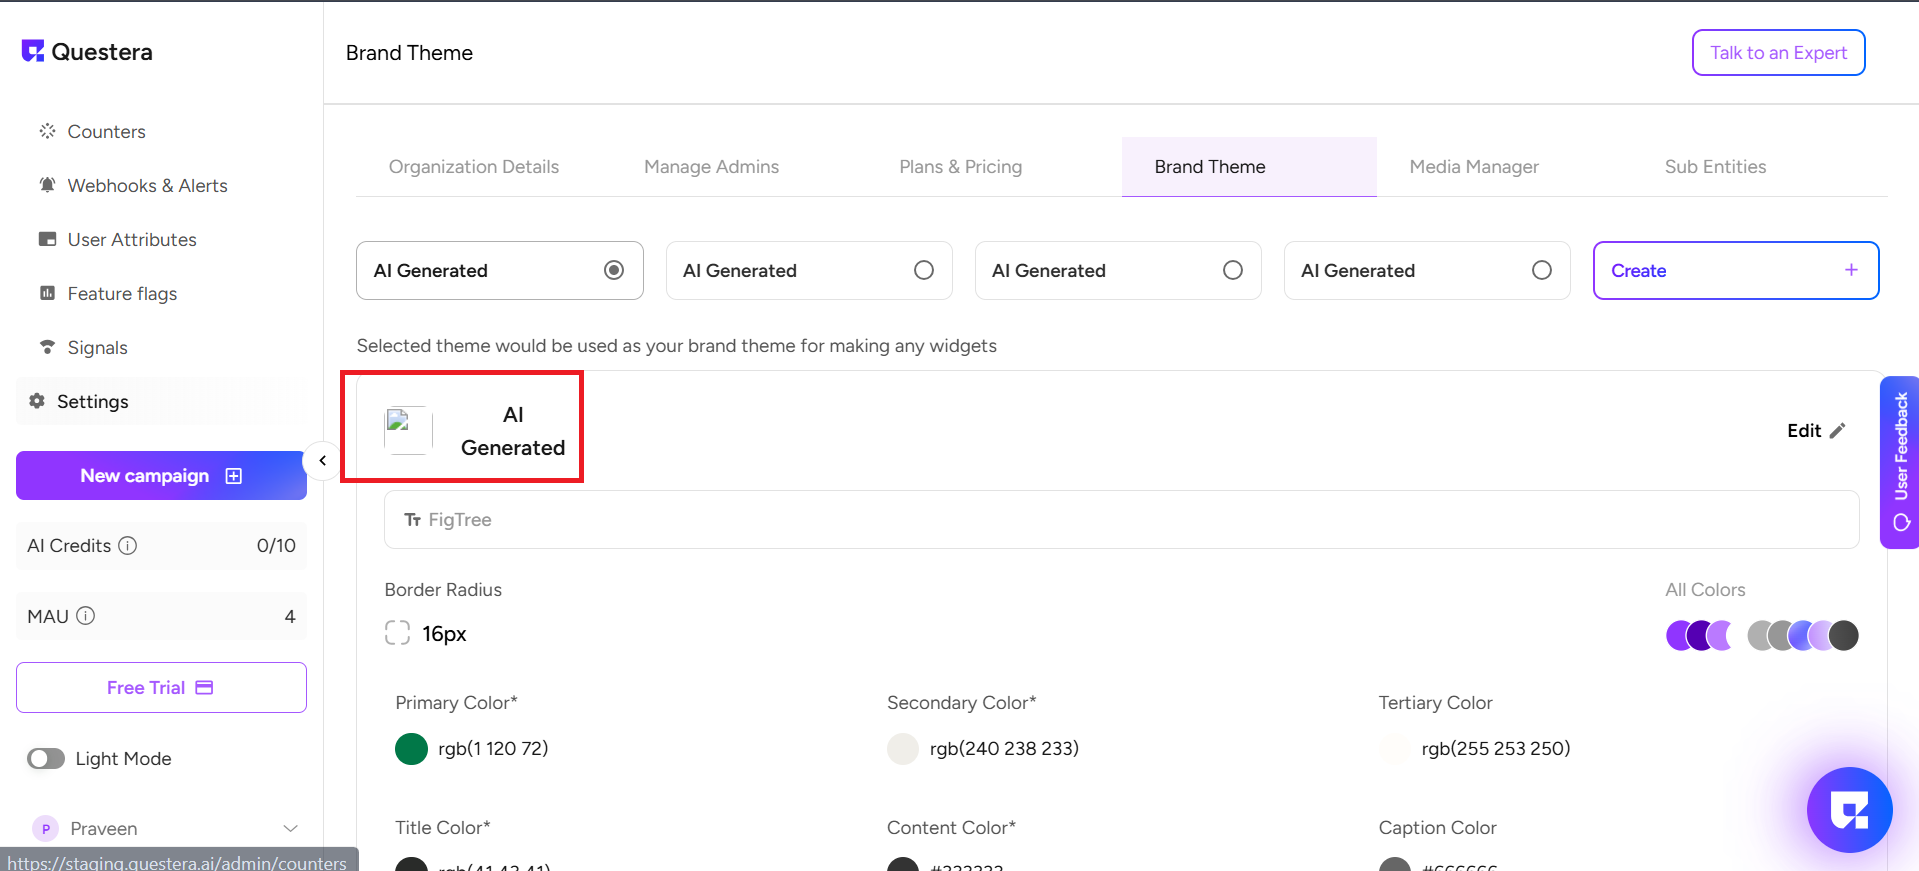Screen dimensions: 1919x871
Task: Open the Questera chat launcher
Action: coord(1849,810)
